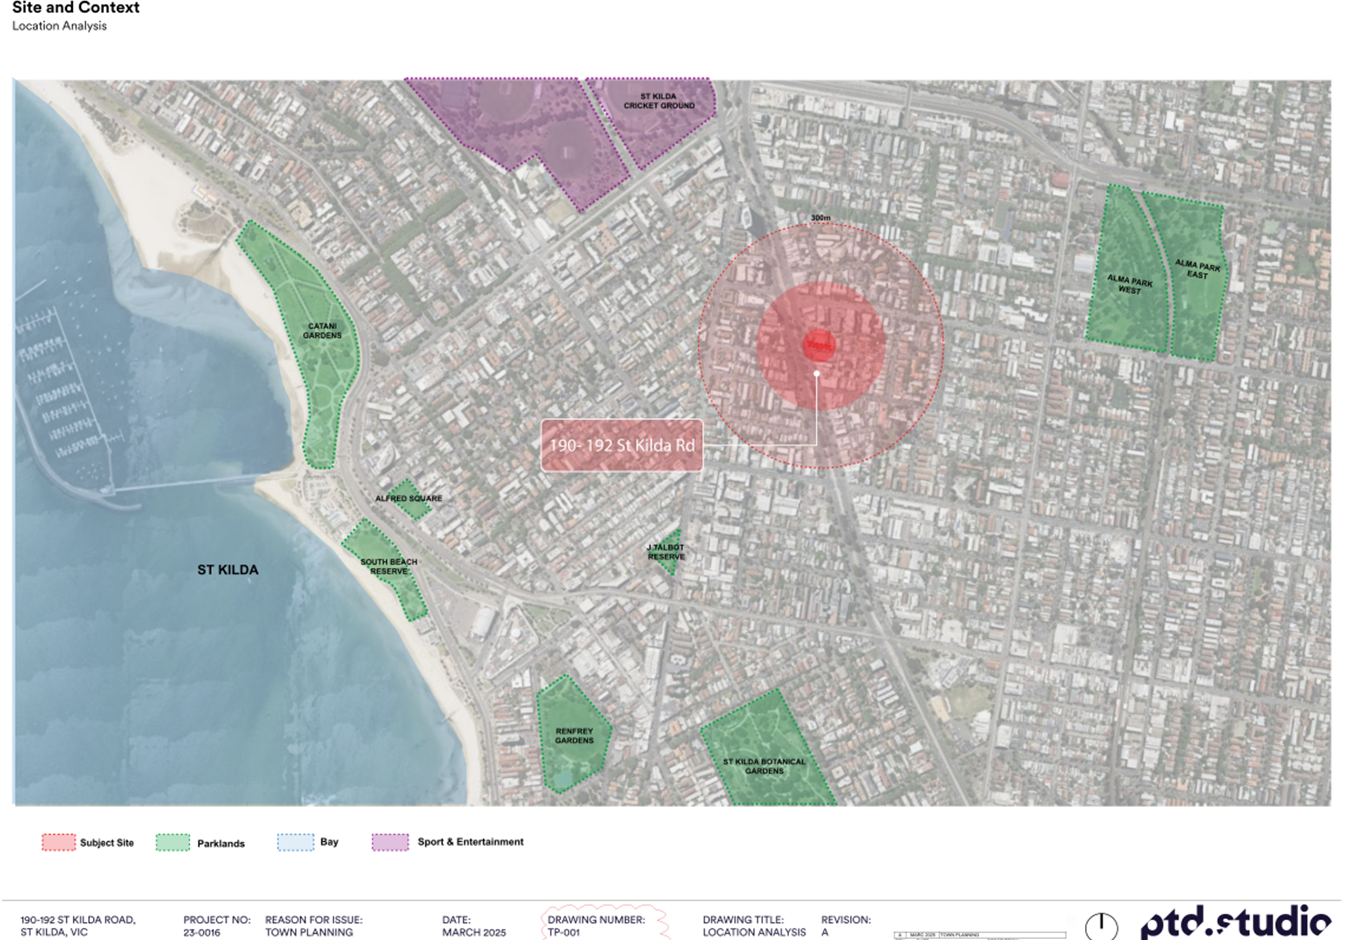The height and width of the screenshot is (940, 1345).
Task: Click the red Subject Site legend swatch
Action: tap(58, 842)
